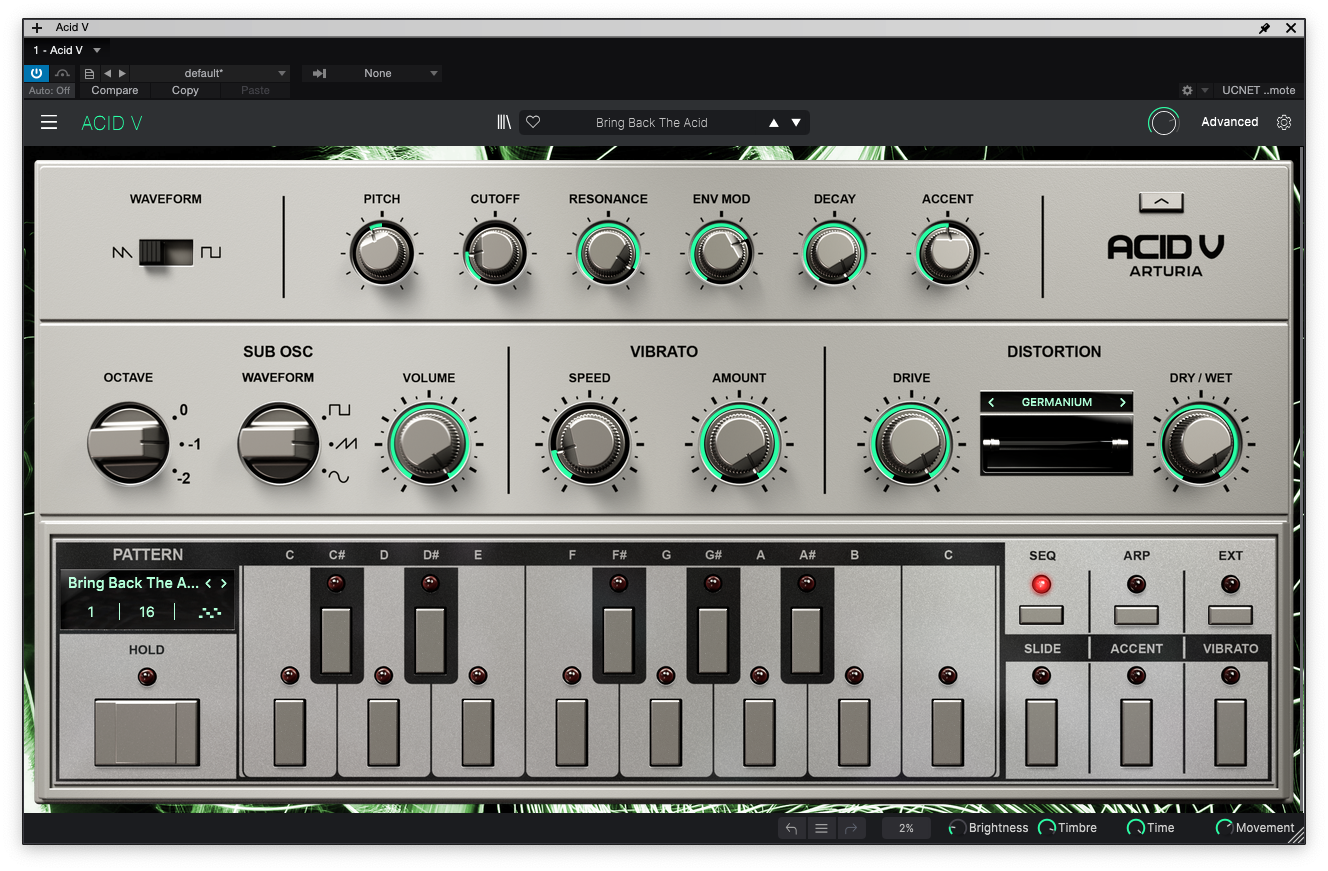The width and height of the screenshot is (1328, 871).
Task: Open the default* host preset dropdown
Action: point(210,73)
